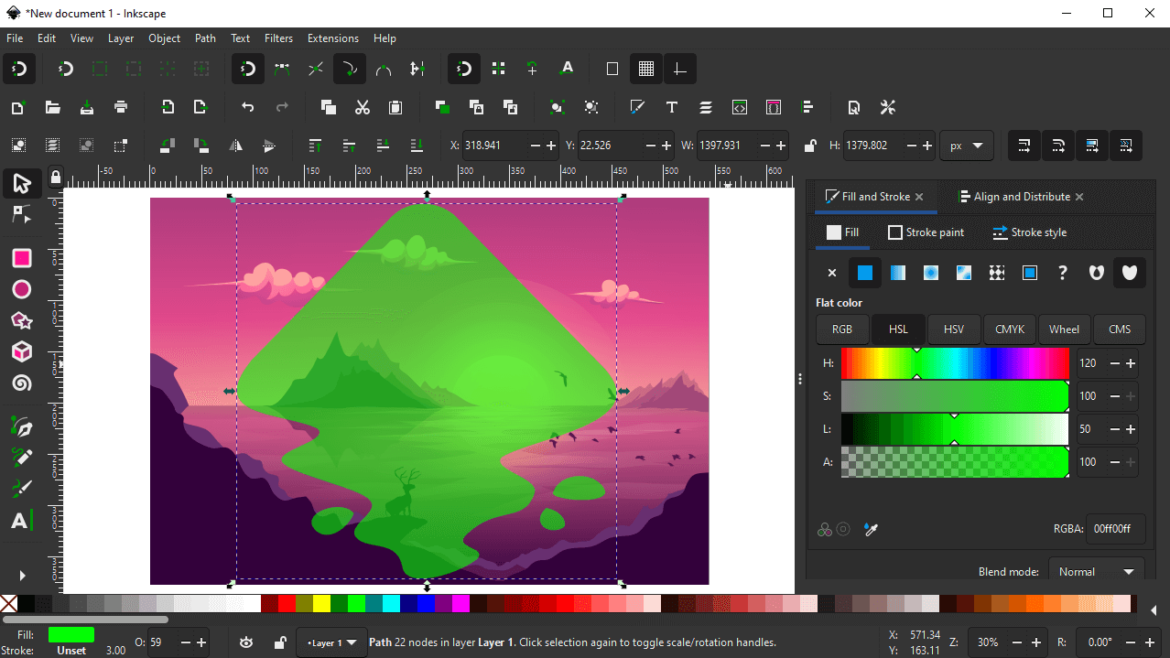
Task: Switch to the CMYK color mode
Action: 1009,329
